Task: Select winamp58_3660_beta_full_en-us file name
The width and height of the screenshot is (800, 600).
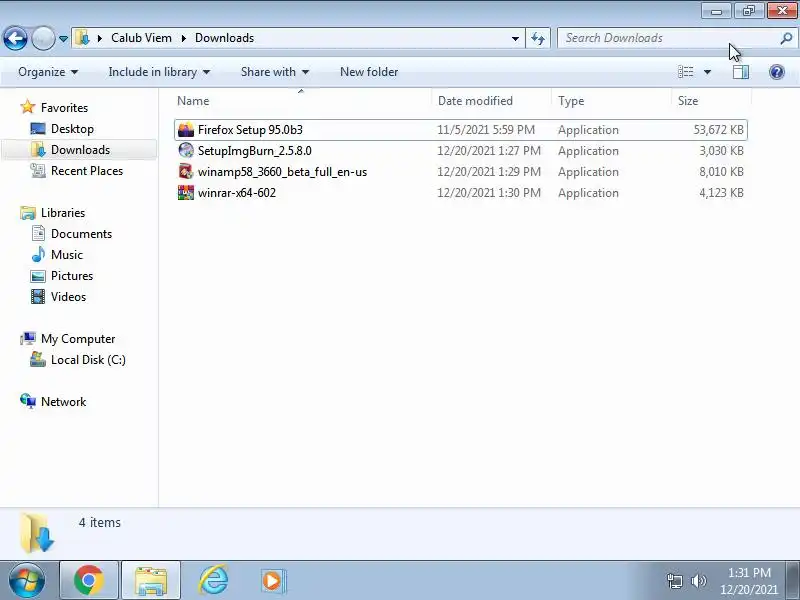Action: [282, 172]
